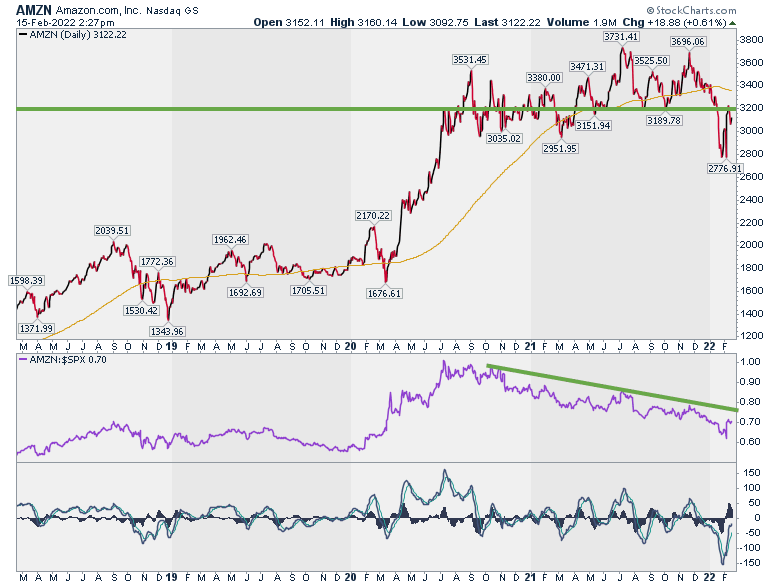The height and width of the screenshot is (586, 780).
Task: Click the 3189.78 low label
Action: tap(664, 120)
